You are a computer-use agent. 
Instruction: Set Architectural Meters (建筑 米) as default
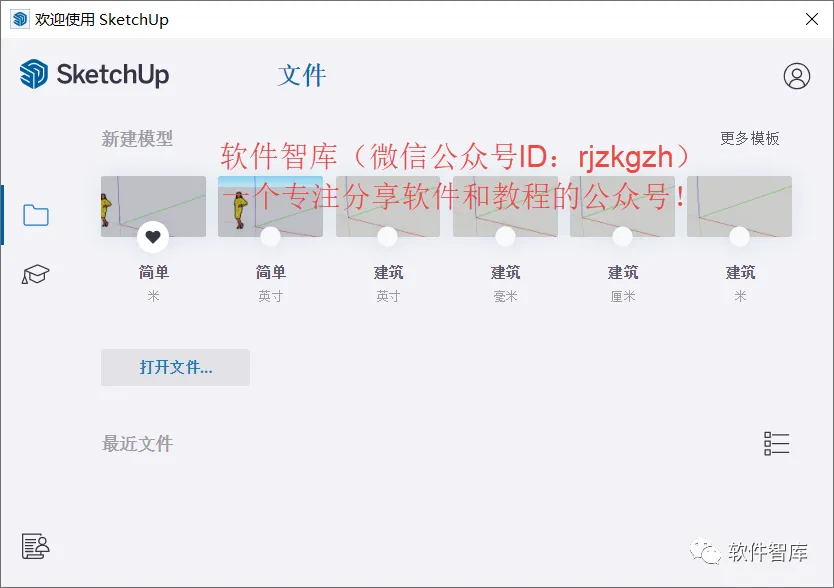pyautogui.click(x=739, y=236)
